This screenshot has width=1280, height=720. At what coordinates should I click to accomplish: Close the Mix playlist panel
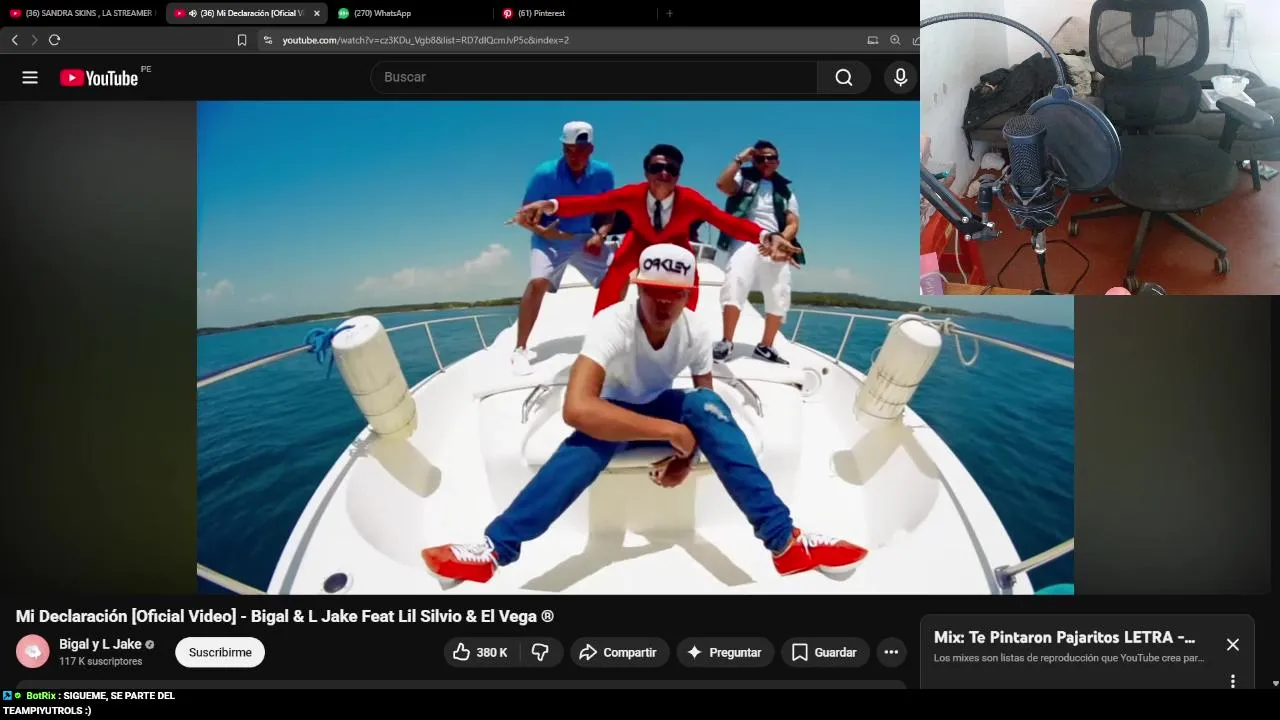coord(1232,645)
